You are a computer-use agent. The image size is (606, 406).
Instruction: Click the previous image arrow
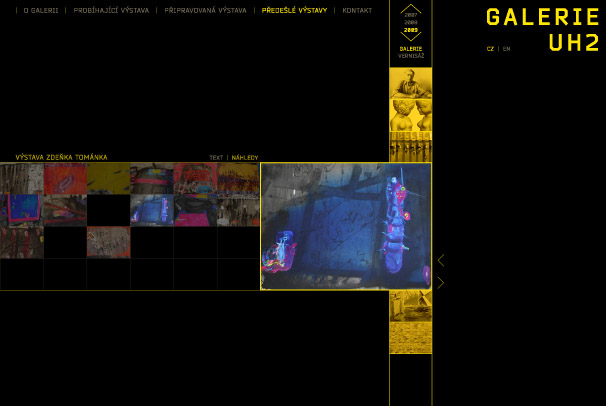(x=441, y=261)
